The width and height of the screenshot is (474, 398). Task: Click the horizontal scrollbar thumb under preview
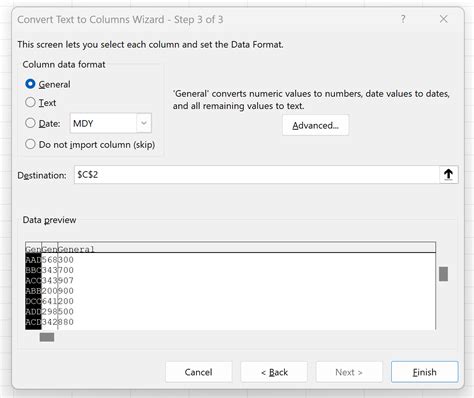47,337
